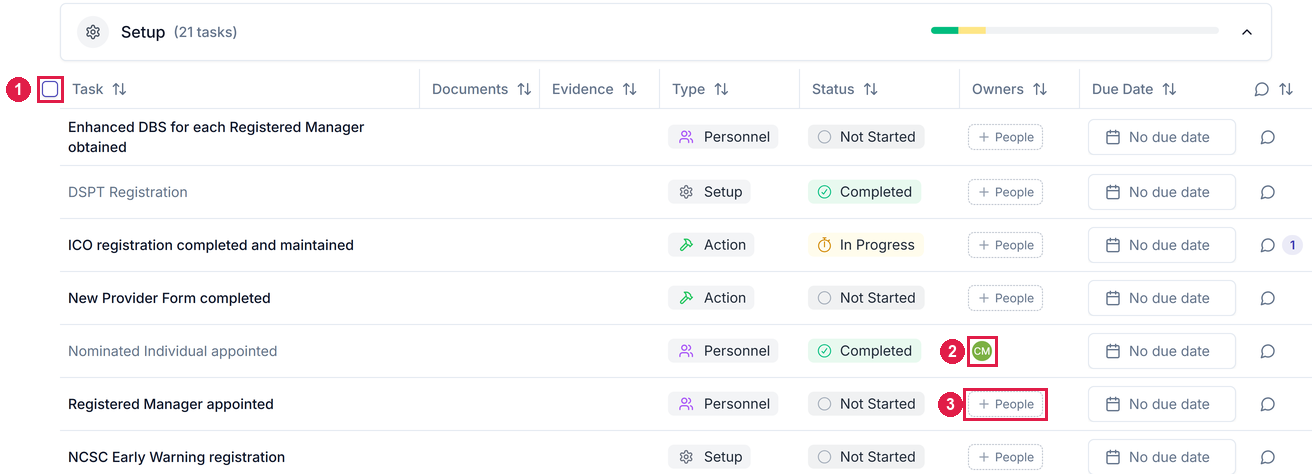Open NCSC Early Warning registration task

click(x=176, y=457)
